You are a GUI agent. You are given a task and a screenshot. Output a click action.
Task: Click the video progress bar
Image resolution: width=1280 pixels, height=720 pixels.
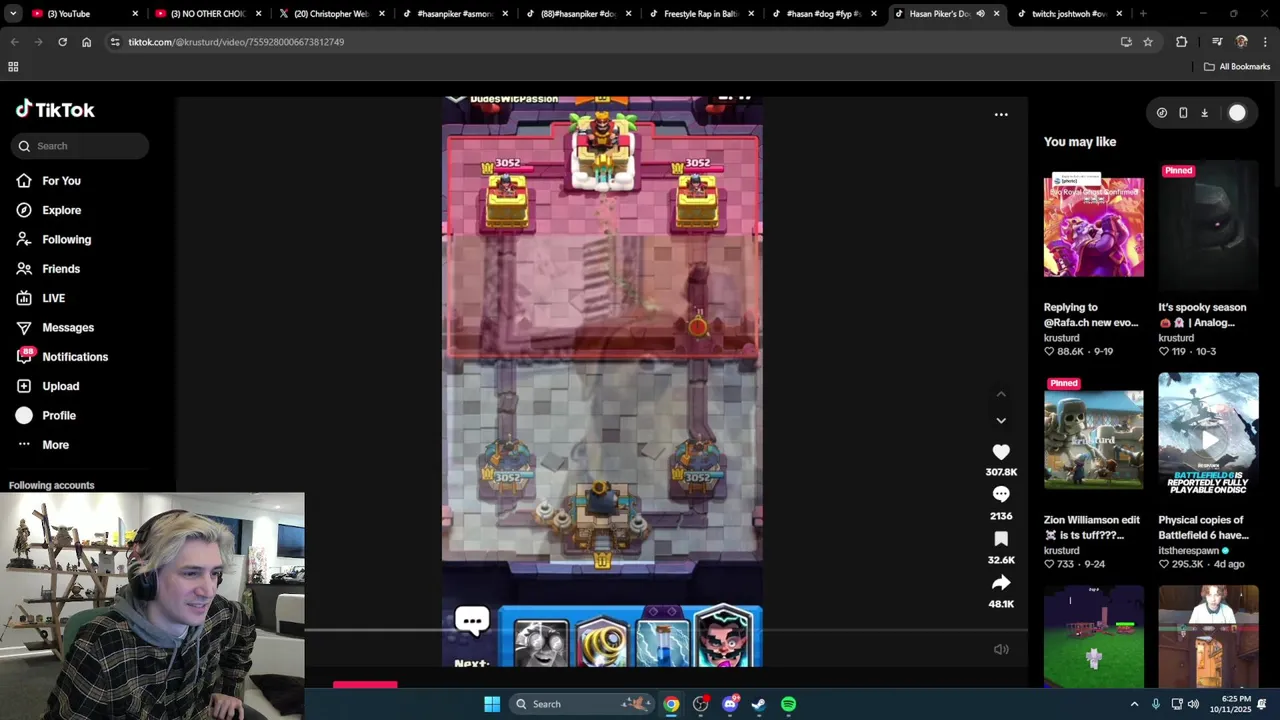(665, 630)
